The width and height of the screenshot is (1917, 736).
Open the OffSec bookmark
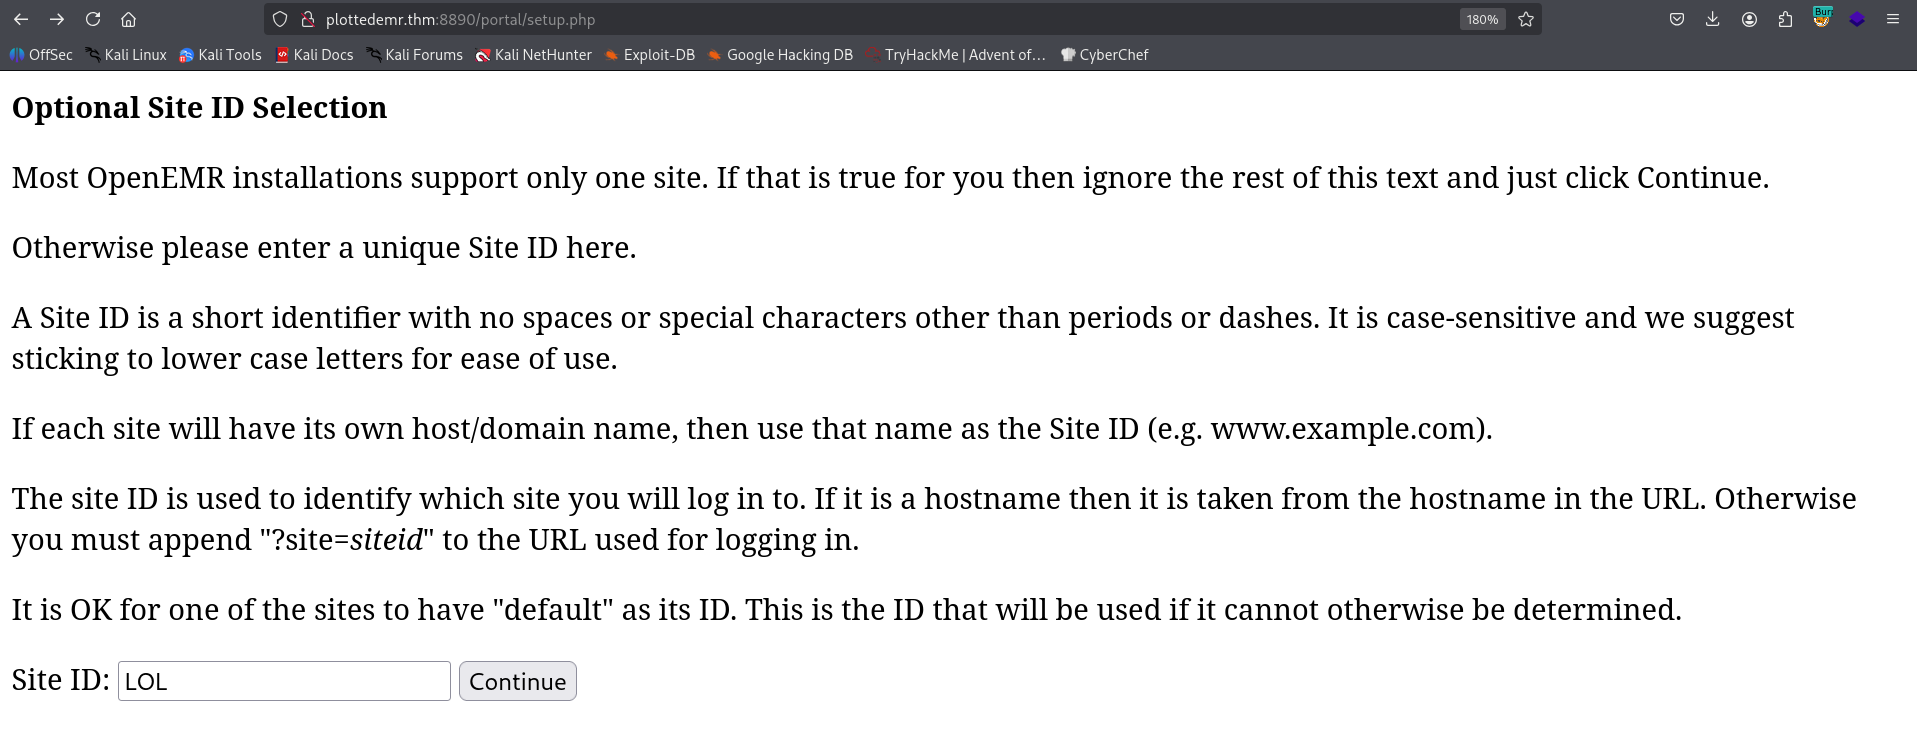41,55
